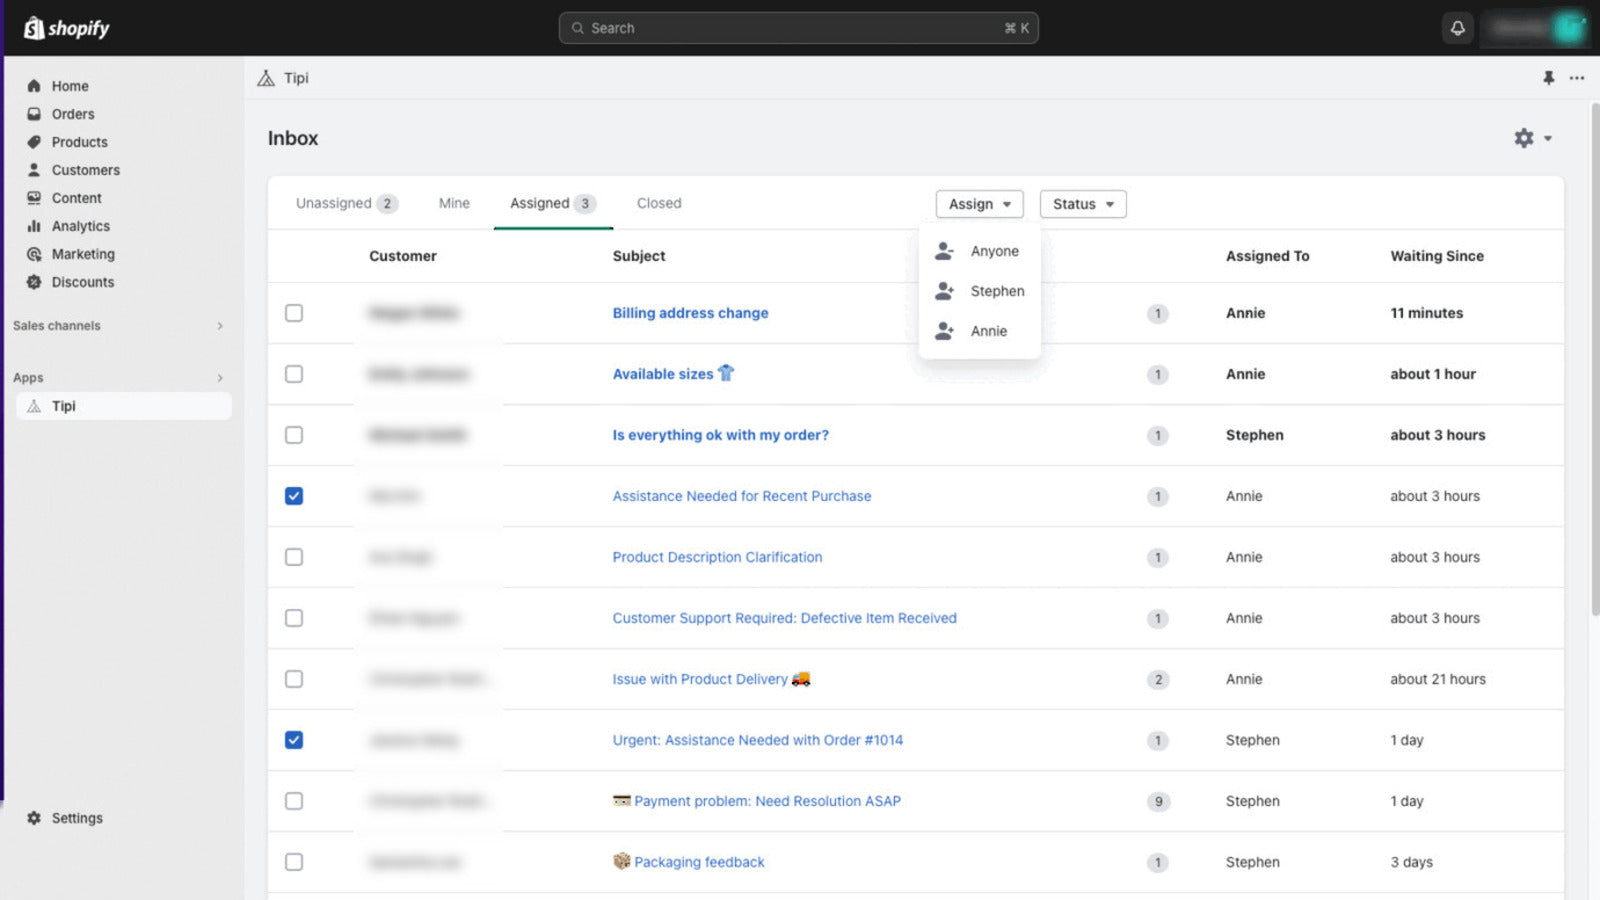The image size is (1600, 900).
Task: Open the Packaging feedback conversation
Action: (698, 862)
